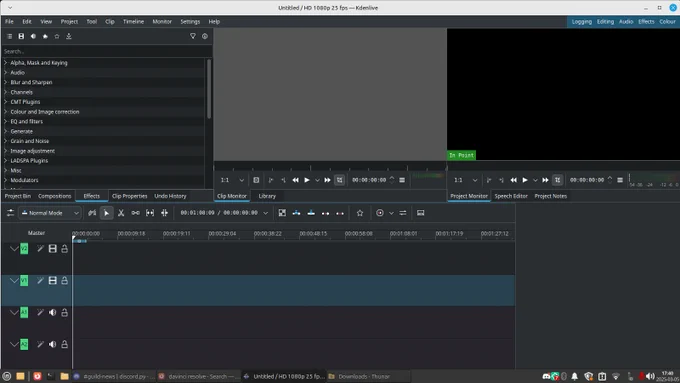The height and width of the screenshot is (383, 680).
Task: Rewind in the Clip Monitor
Action: pos(295,180)
